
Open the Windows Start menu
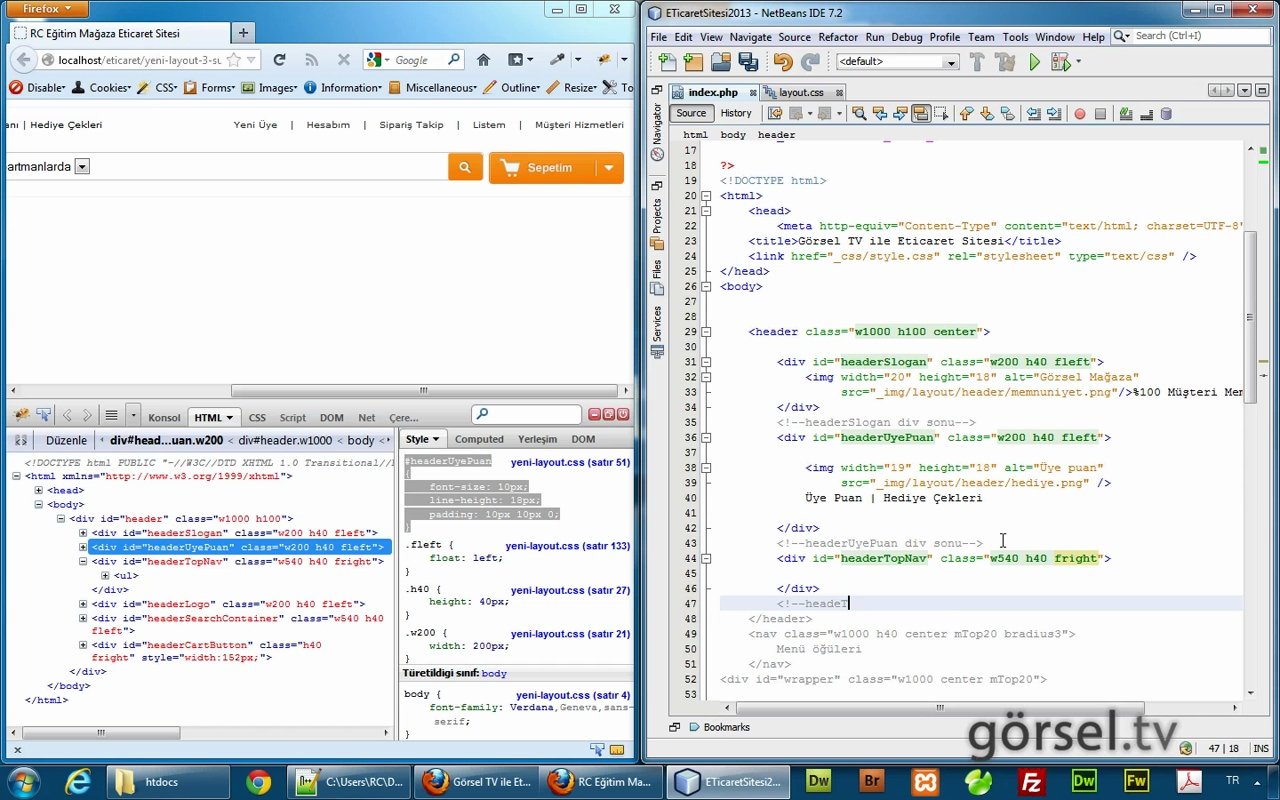tap(23, 781)
